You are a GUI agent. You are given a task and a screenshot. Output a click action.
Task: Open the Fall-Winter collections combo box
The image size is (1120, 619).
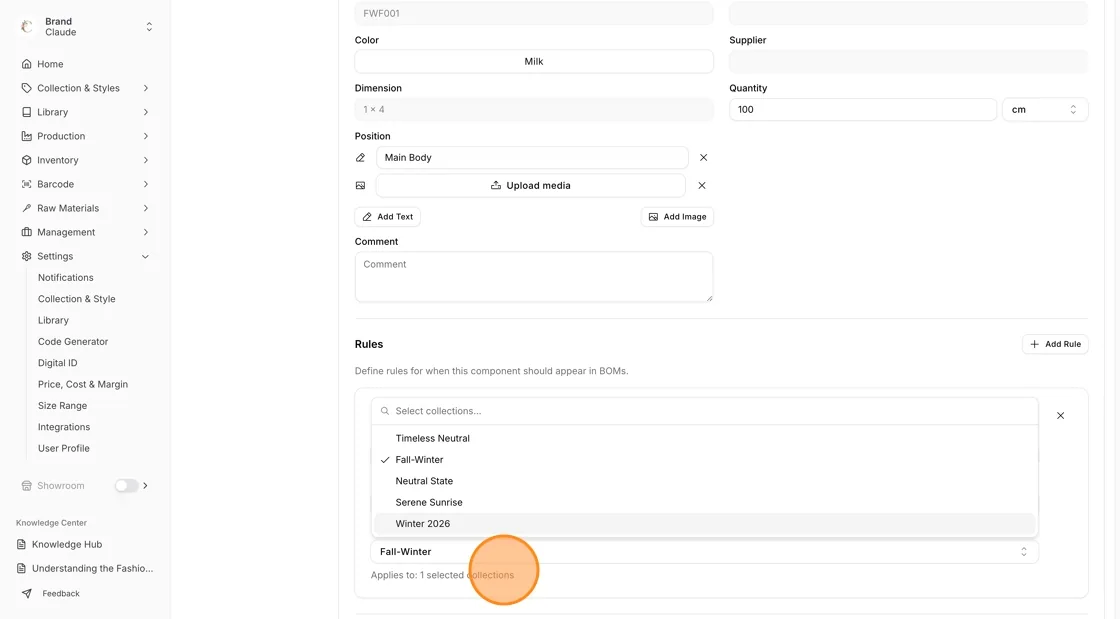(704, 552)
